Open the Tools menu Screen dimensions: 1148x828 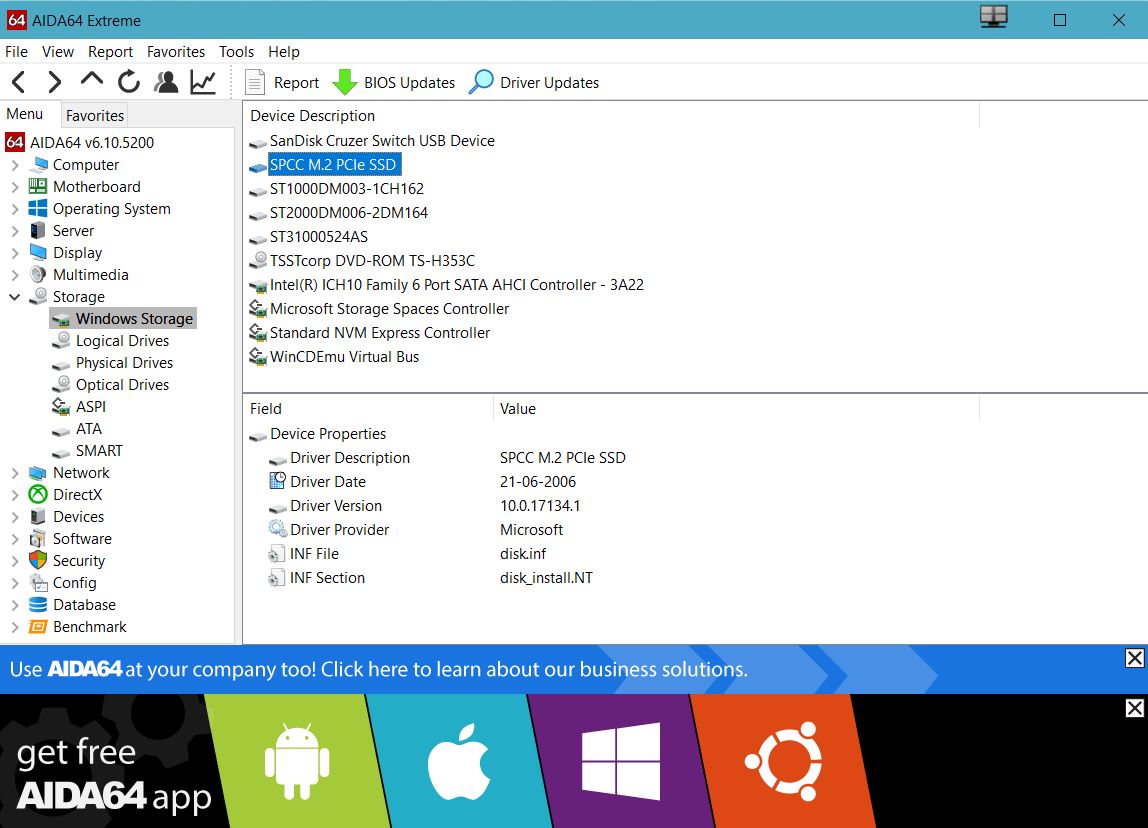tap(236, 52)
